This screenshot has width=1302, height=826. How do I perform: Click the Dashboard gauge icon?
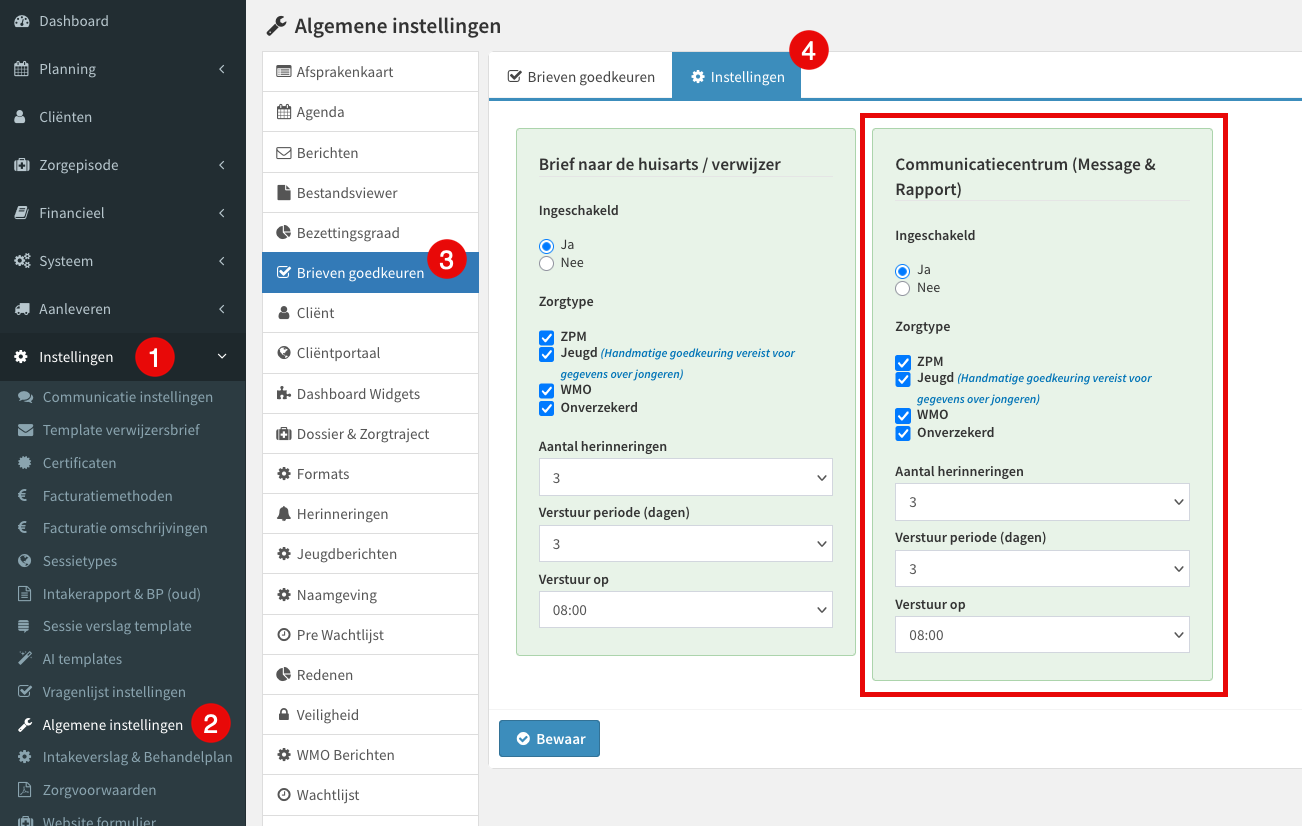21,21
